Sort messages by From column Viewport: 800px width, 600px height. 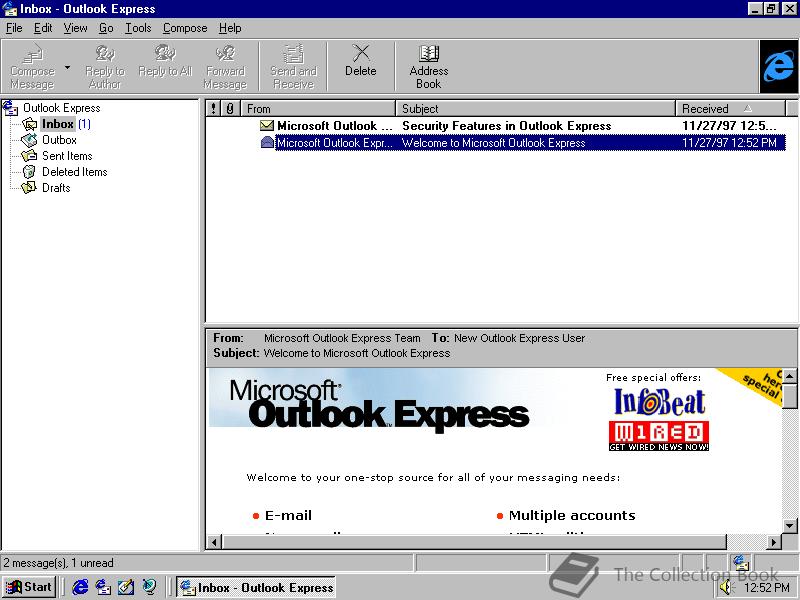point(318,108)
